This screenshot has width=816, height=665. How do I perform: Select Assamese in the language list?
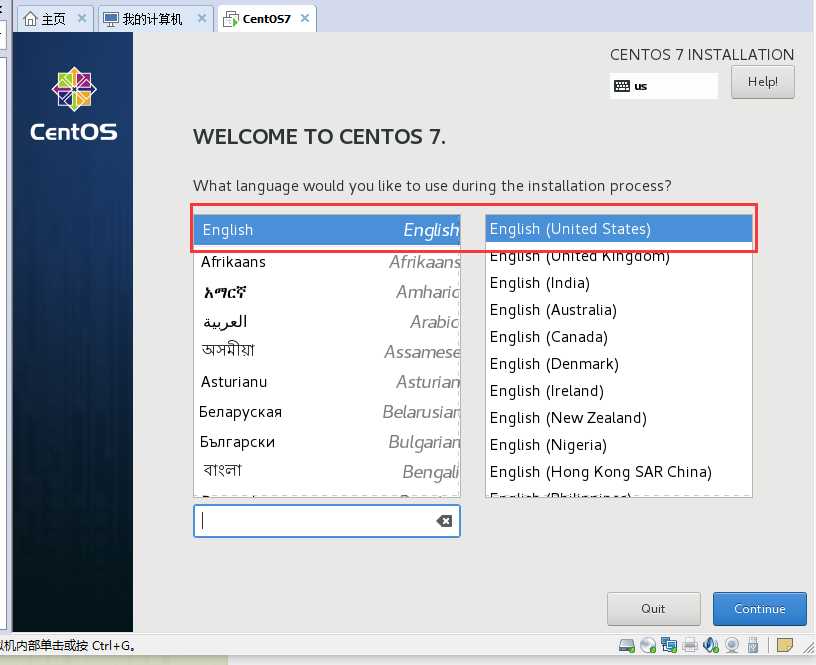tap(327, 352)
